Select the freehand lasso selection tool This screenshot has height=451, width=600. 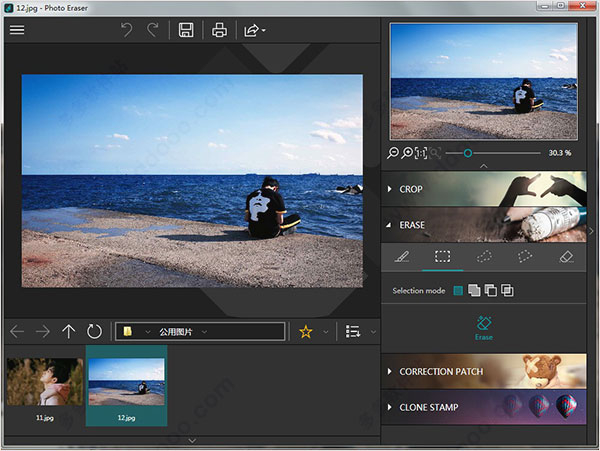click(484, 257)
